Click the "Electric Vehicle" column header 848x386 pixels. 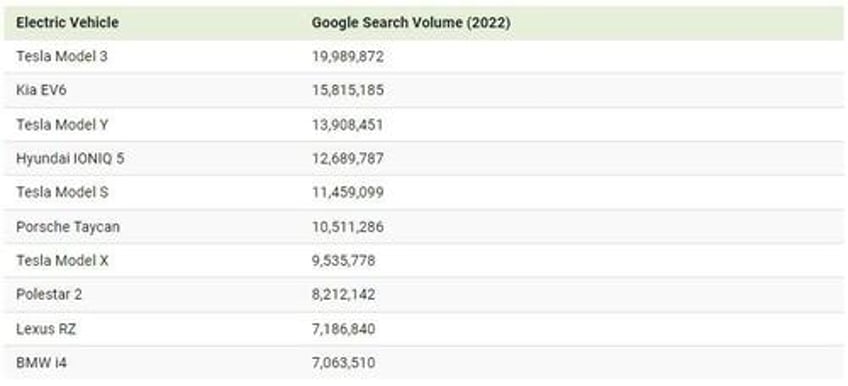coord(67,23)
